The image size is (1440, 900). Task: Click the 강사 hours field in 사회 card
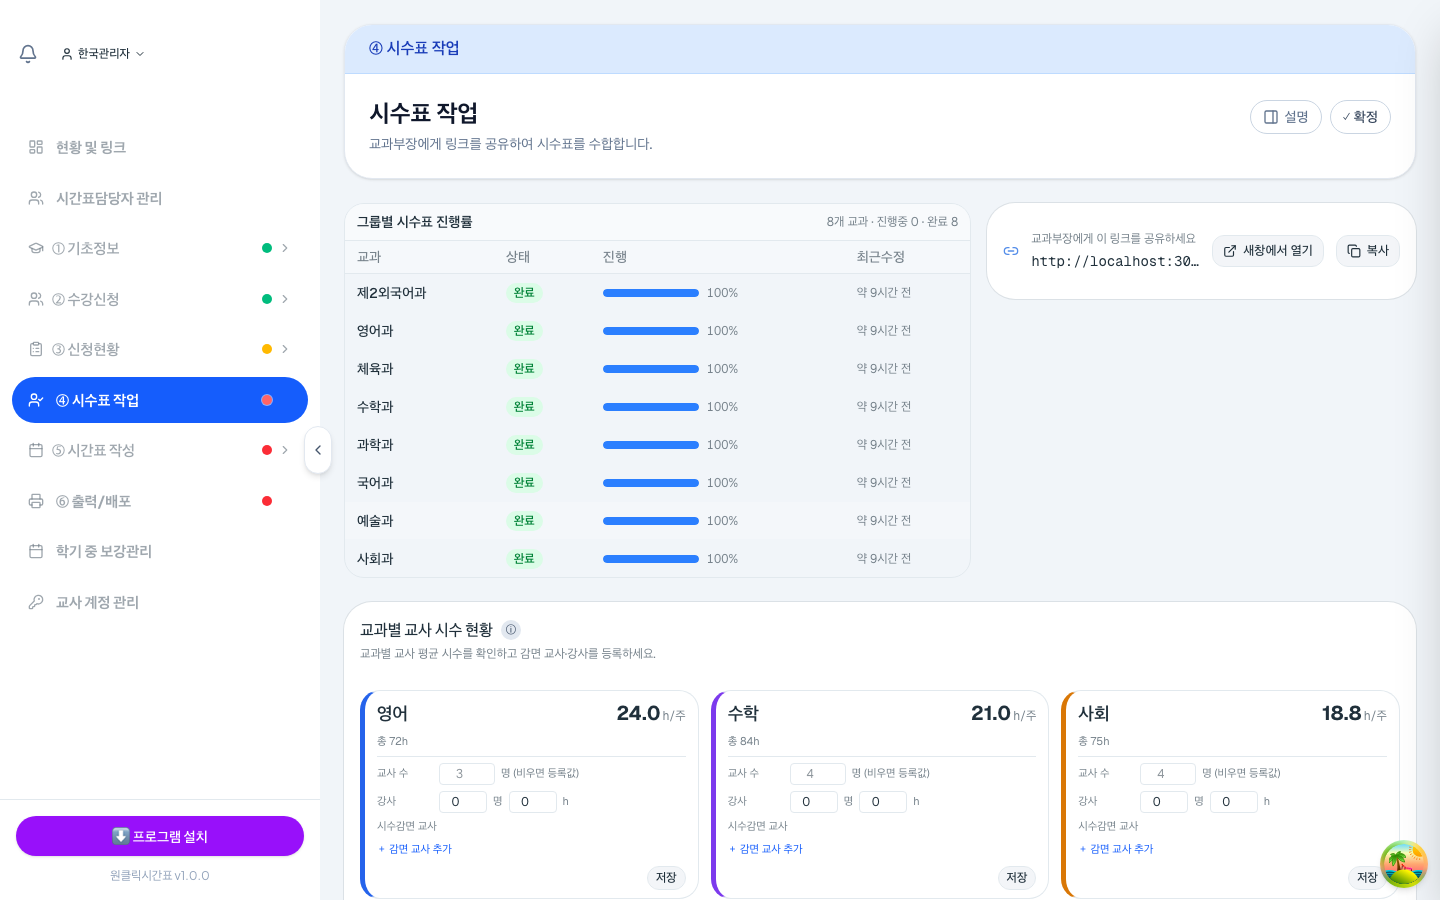tap(1234, 802)
